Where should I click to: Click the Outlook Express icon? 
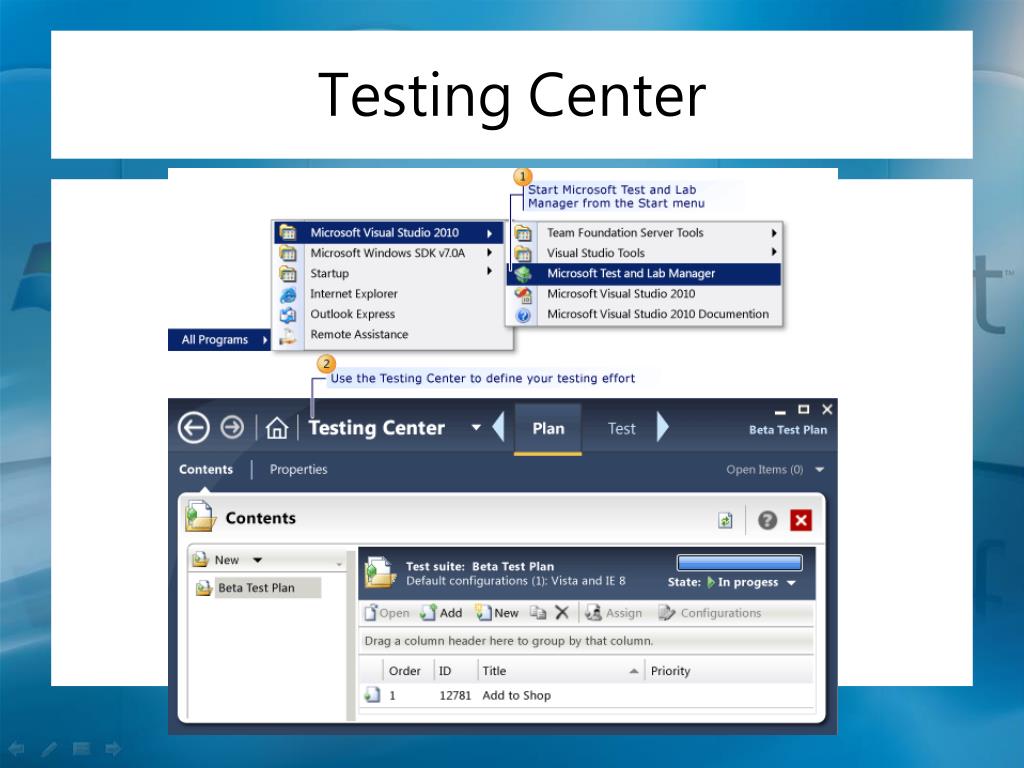(x=288, y=315)
